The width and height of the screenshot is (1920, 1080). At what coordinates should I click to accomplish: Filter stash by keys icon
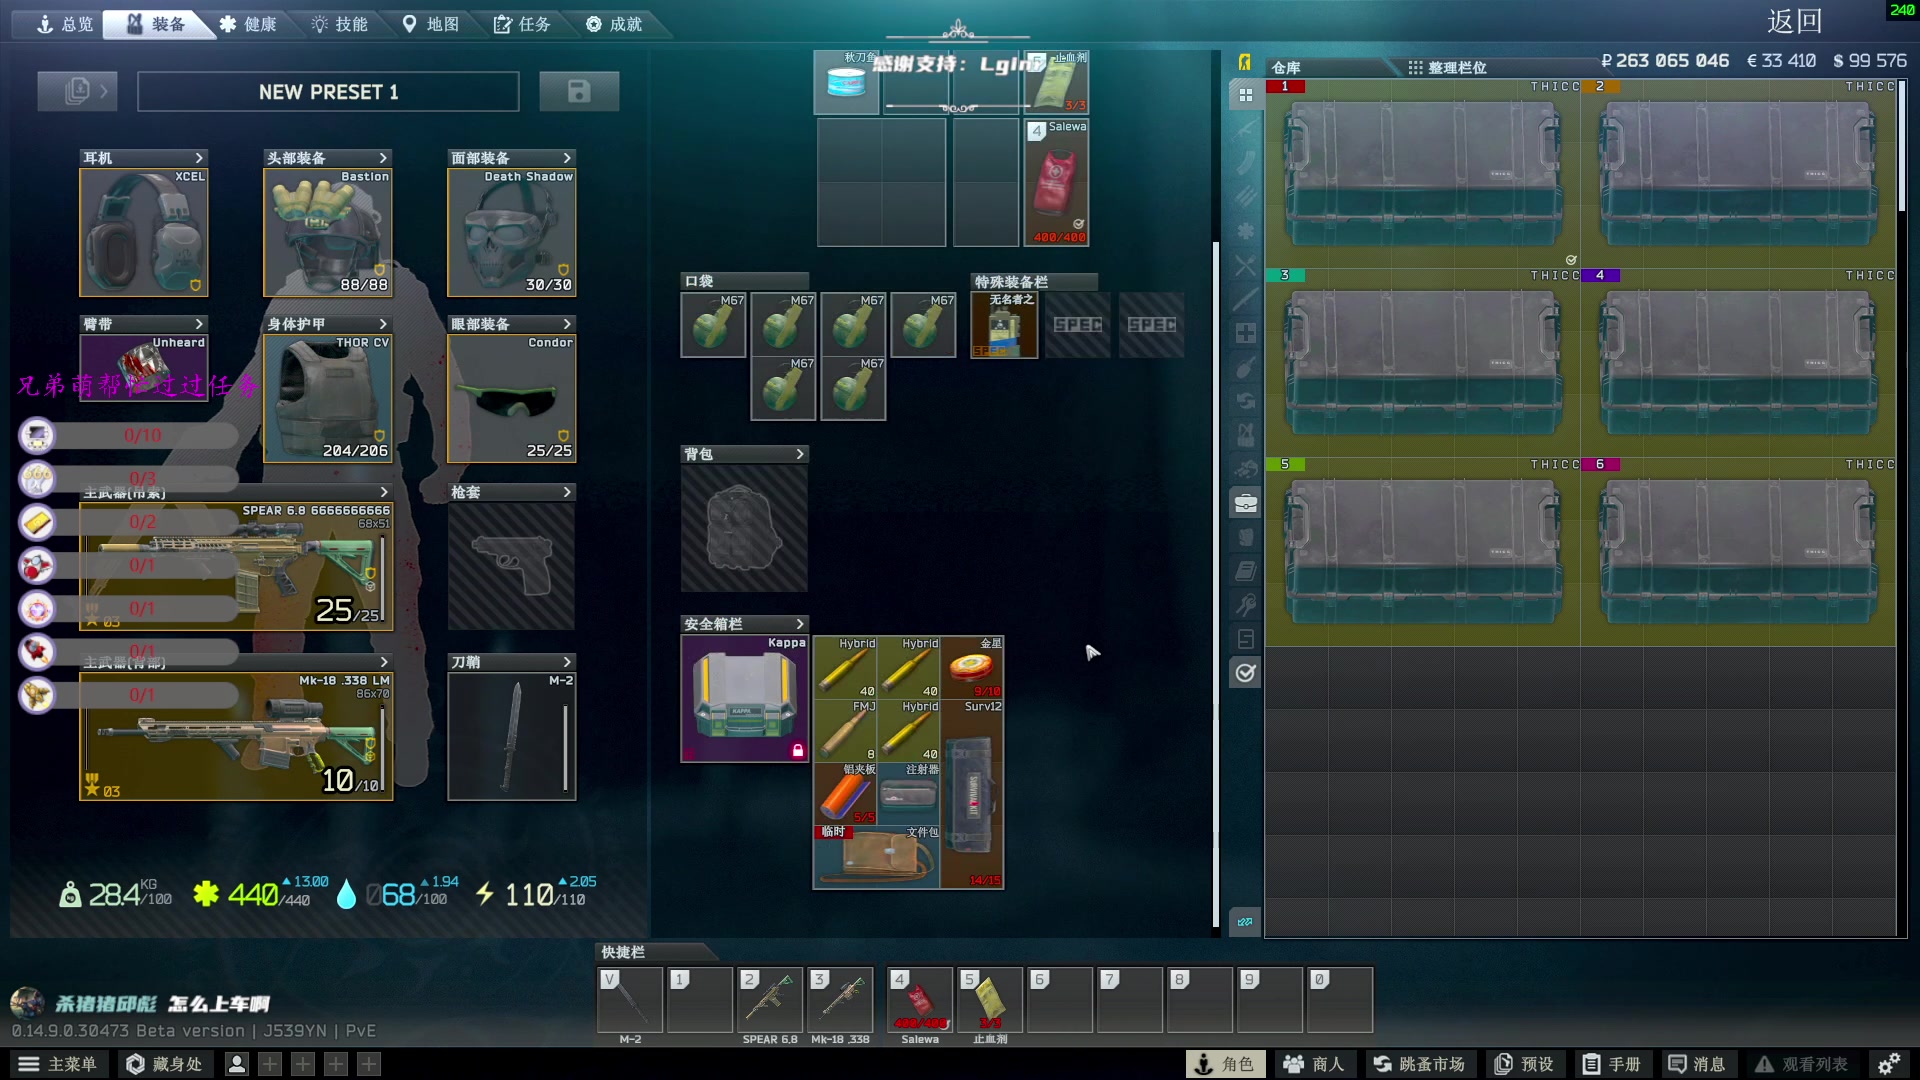click(1245, 605)
